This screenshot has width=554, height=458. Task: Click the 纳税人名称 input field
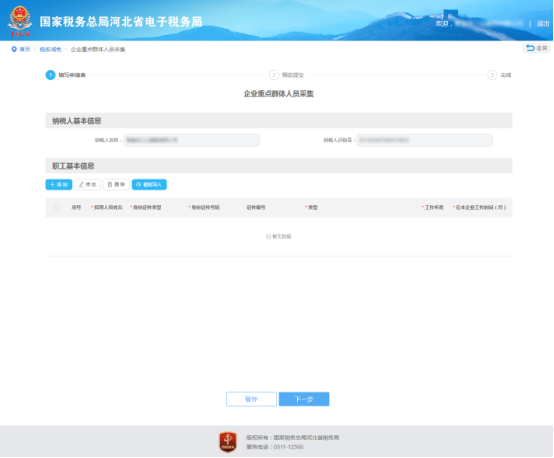point(191,140)
